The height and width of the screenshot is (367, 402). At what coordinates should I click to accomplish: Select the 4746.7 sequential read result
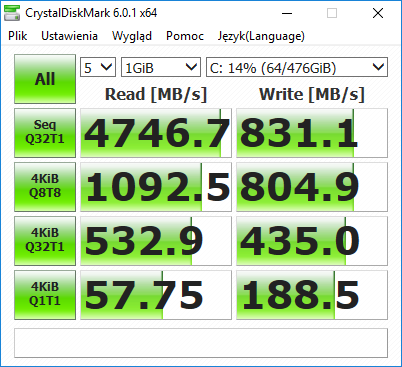click(x=156, y=133)
